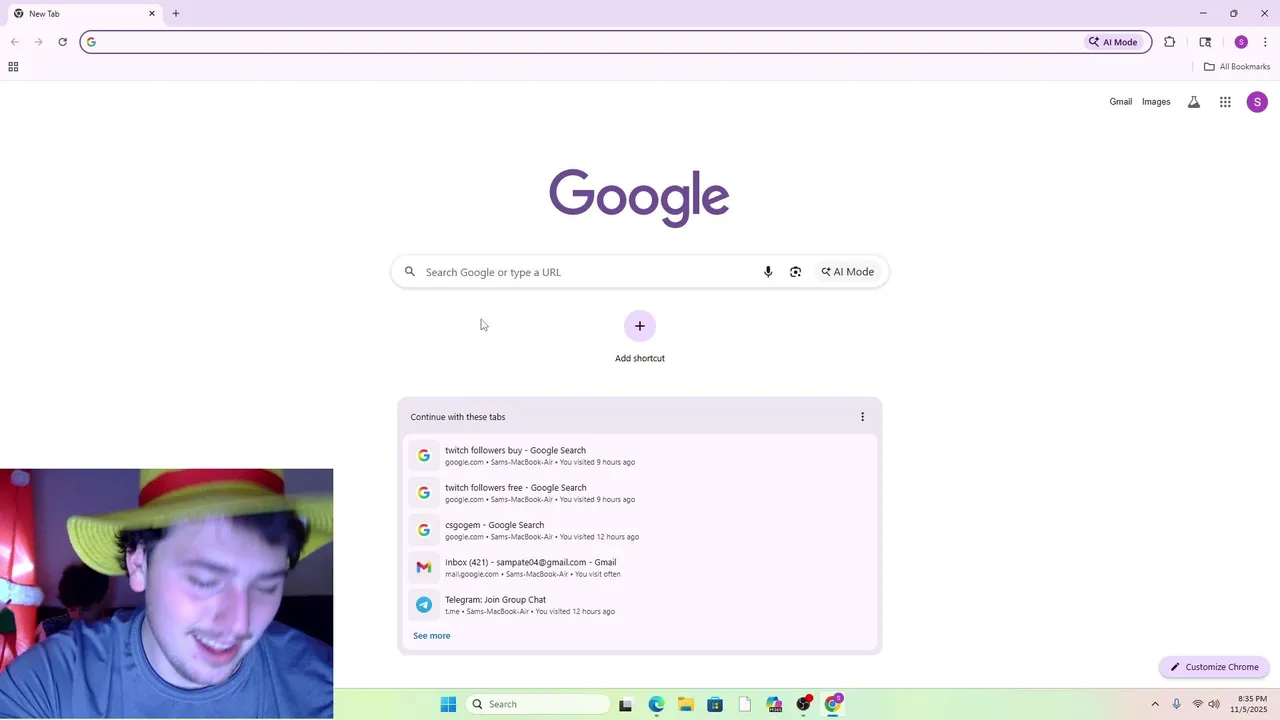
Task: Click the magnifier icon in the search box
Action: click(x=410, y=272)
